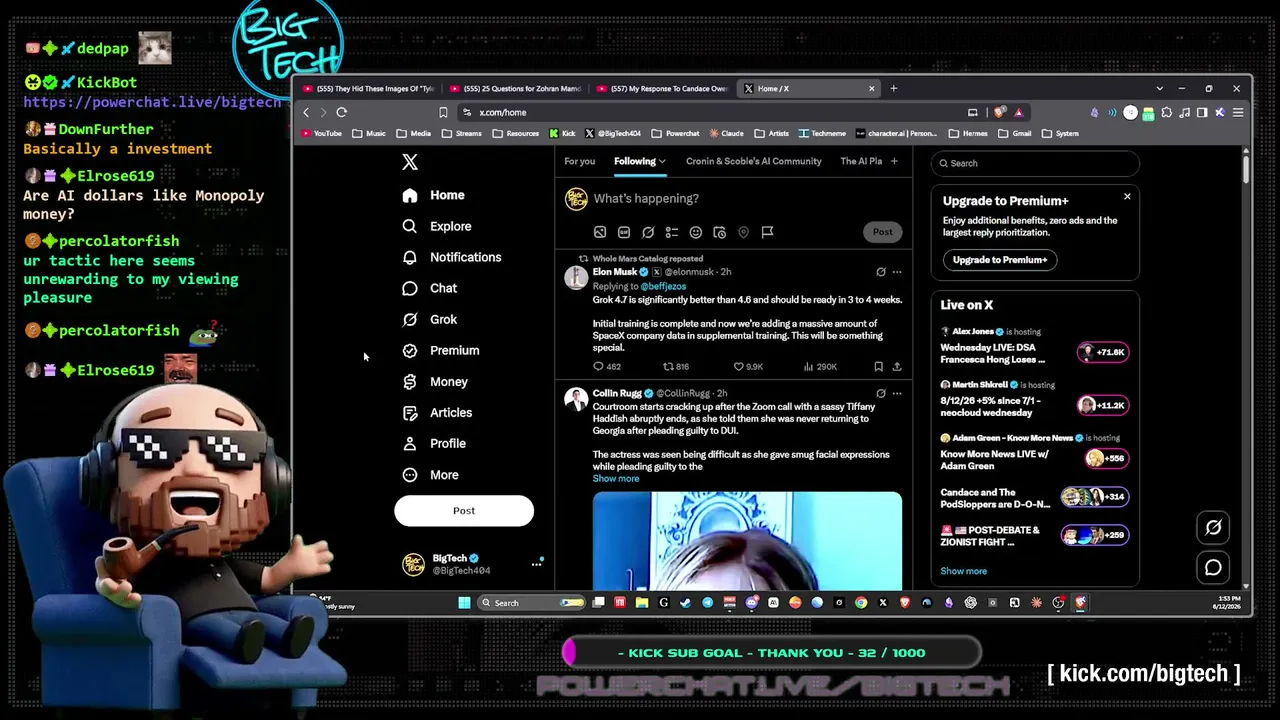Click the white Post button in sidebar
The width and height of the screenshot is (1280, 720).
click(x=464, y=511)
